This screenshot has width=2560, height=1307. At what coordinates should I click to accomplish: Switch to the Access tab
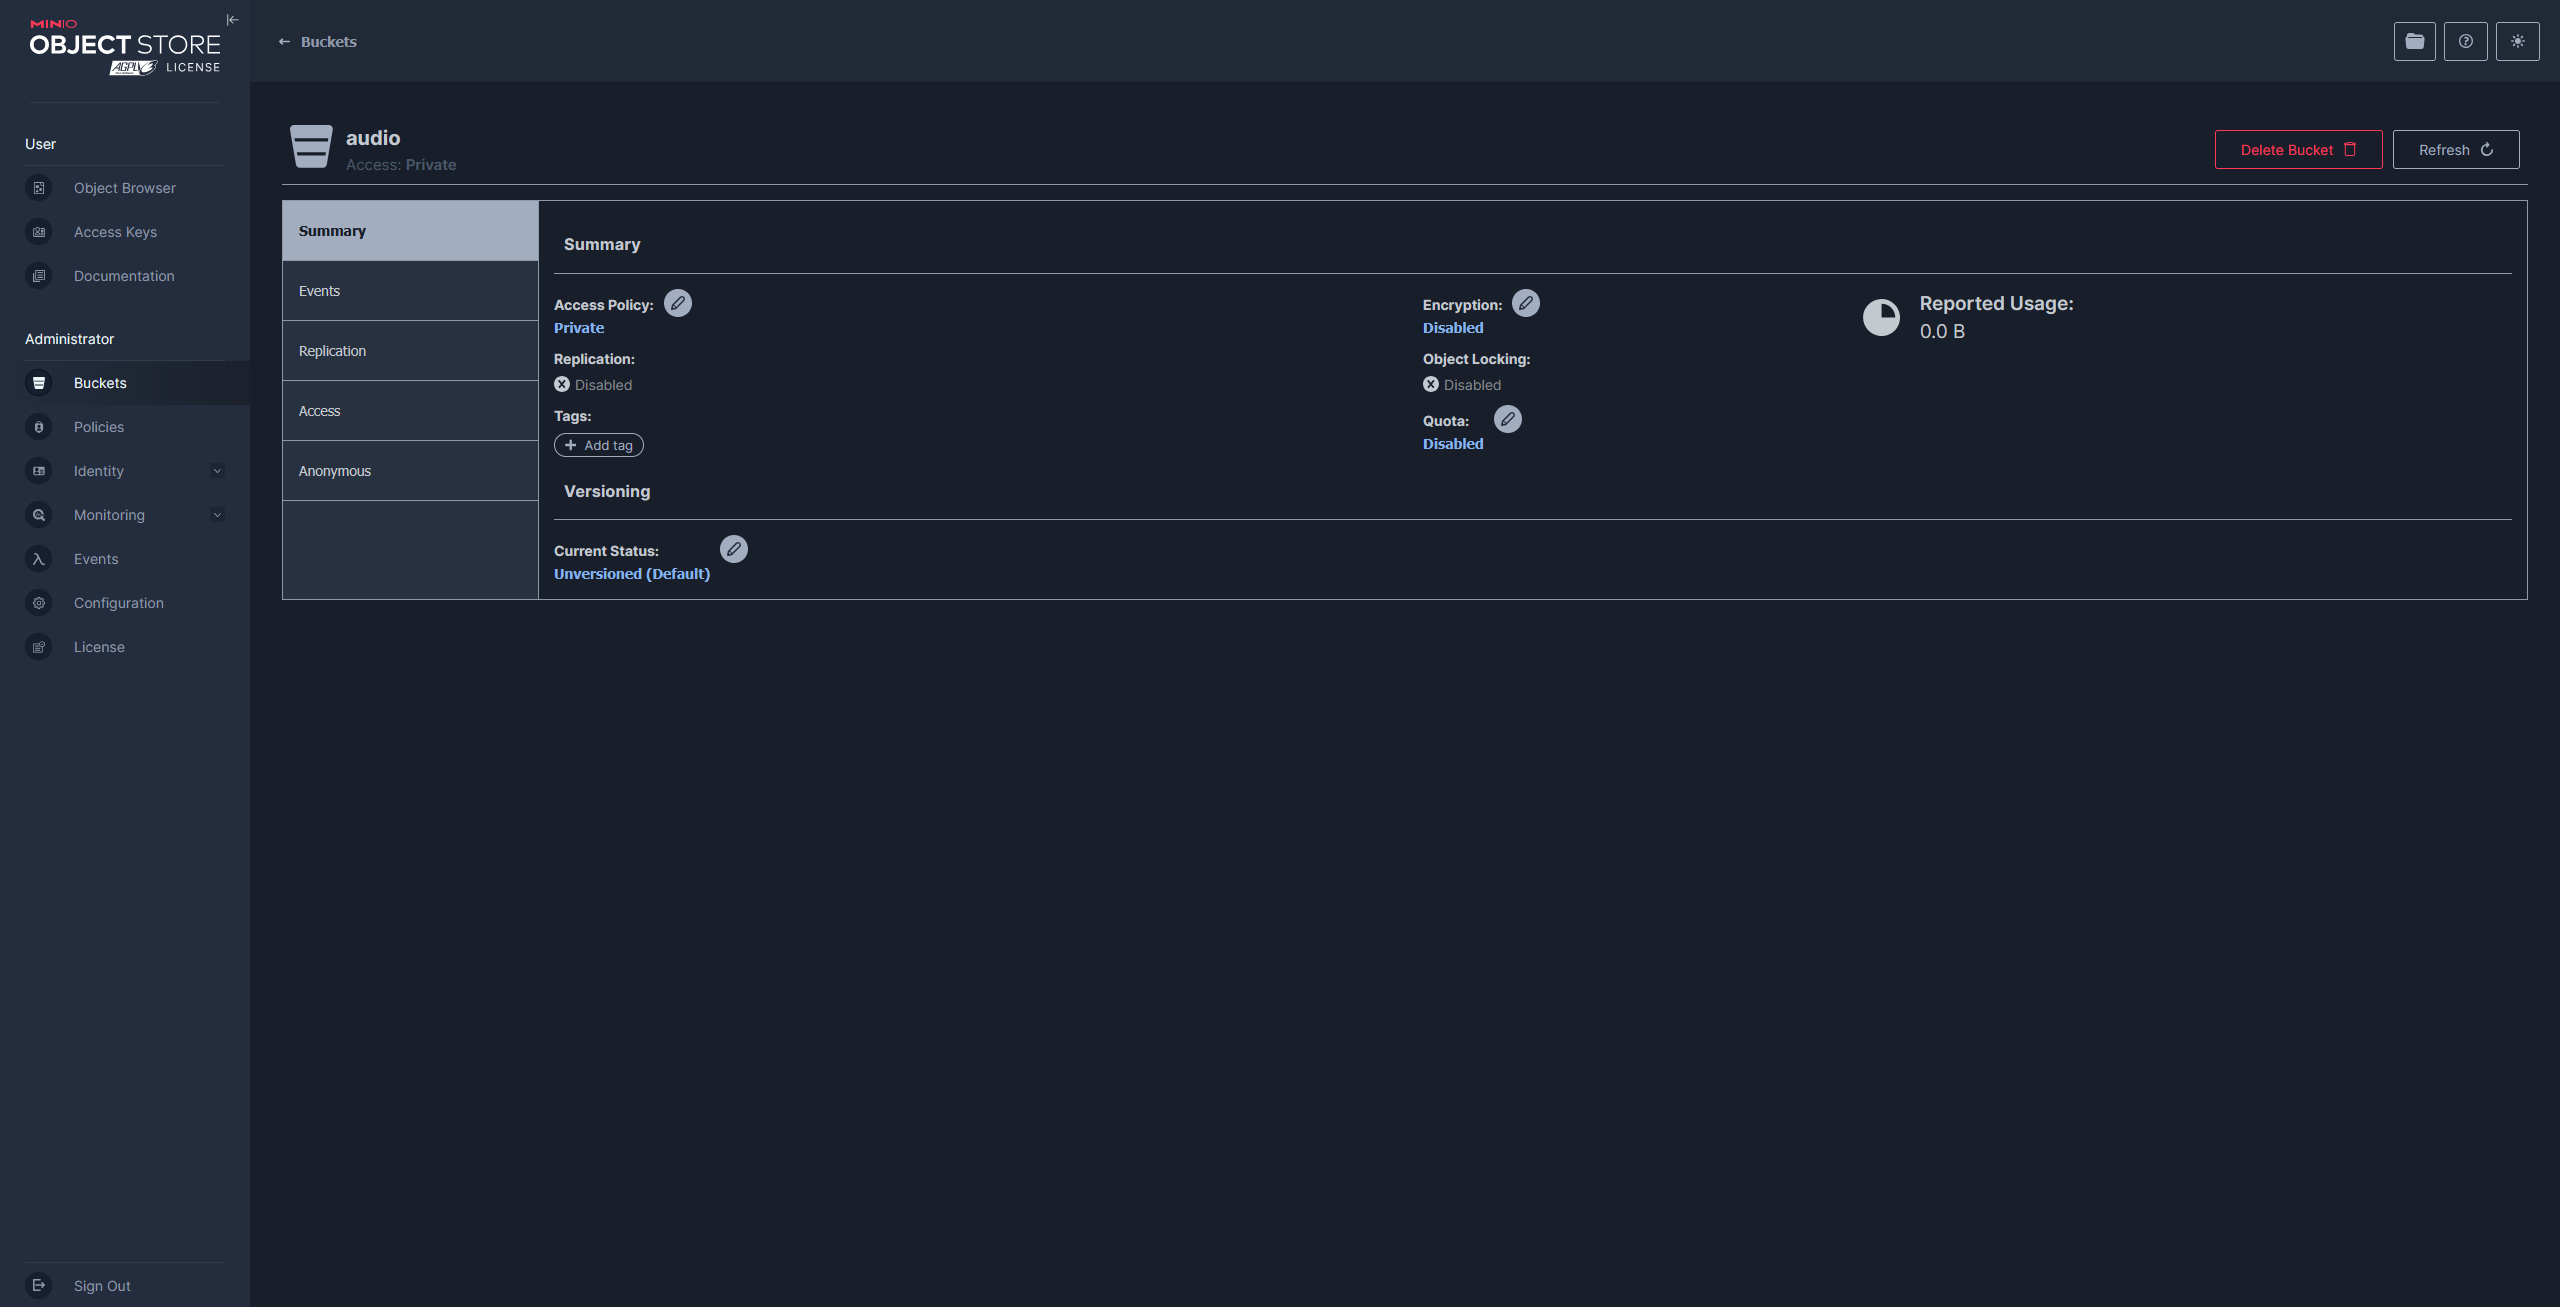click(410, 411)
